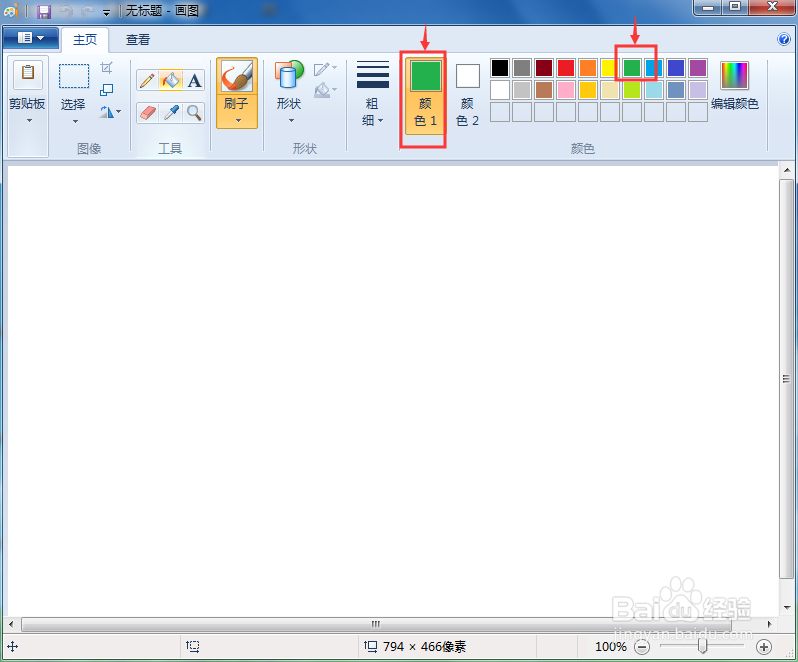Open the Rotate dropdown arrow
The image size is (798, 662).
(119, 111)
